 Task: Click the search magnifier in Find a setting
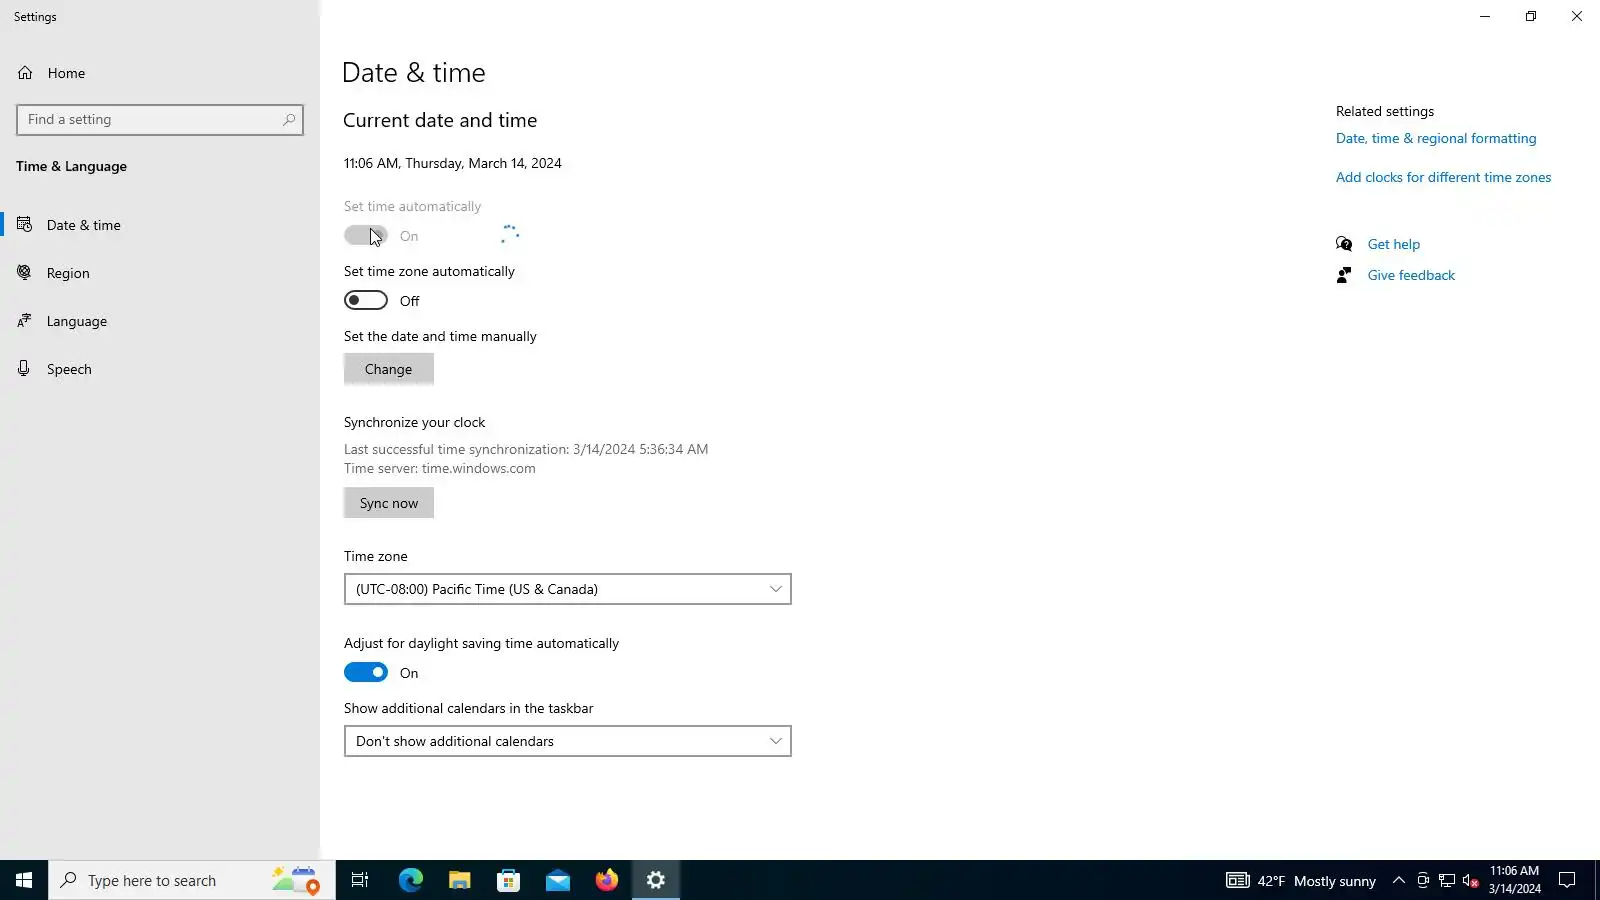pyautogui.click(x=289, y=120)
